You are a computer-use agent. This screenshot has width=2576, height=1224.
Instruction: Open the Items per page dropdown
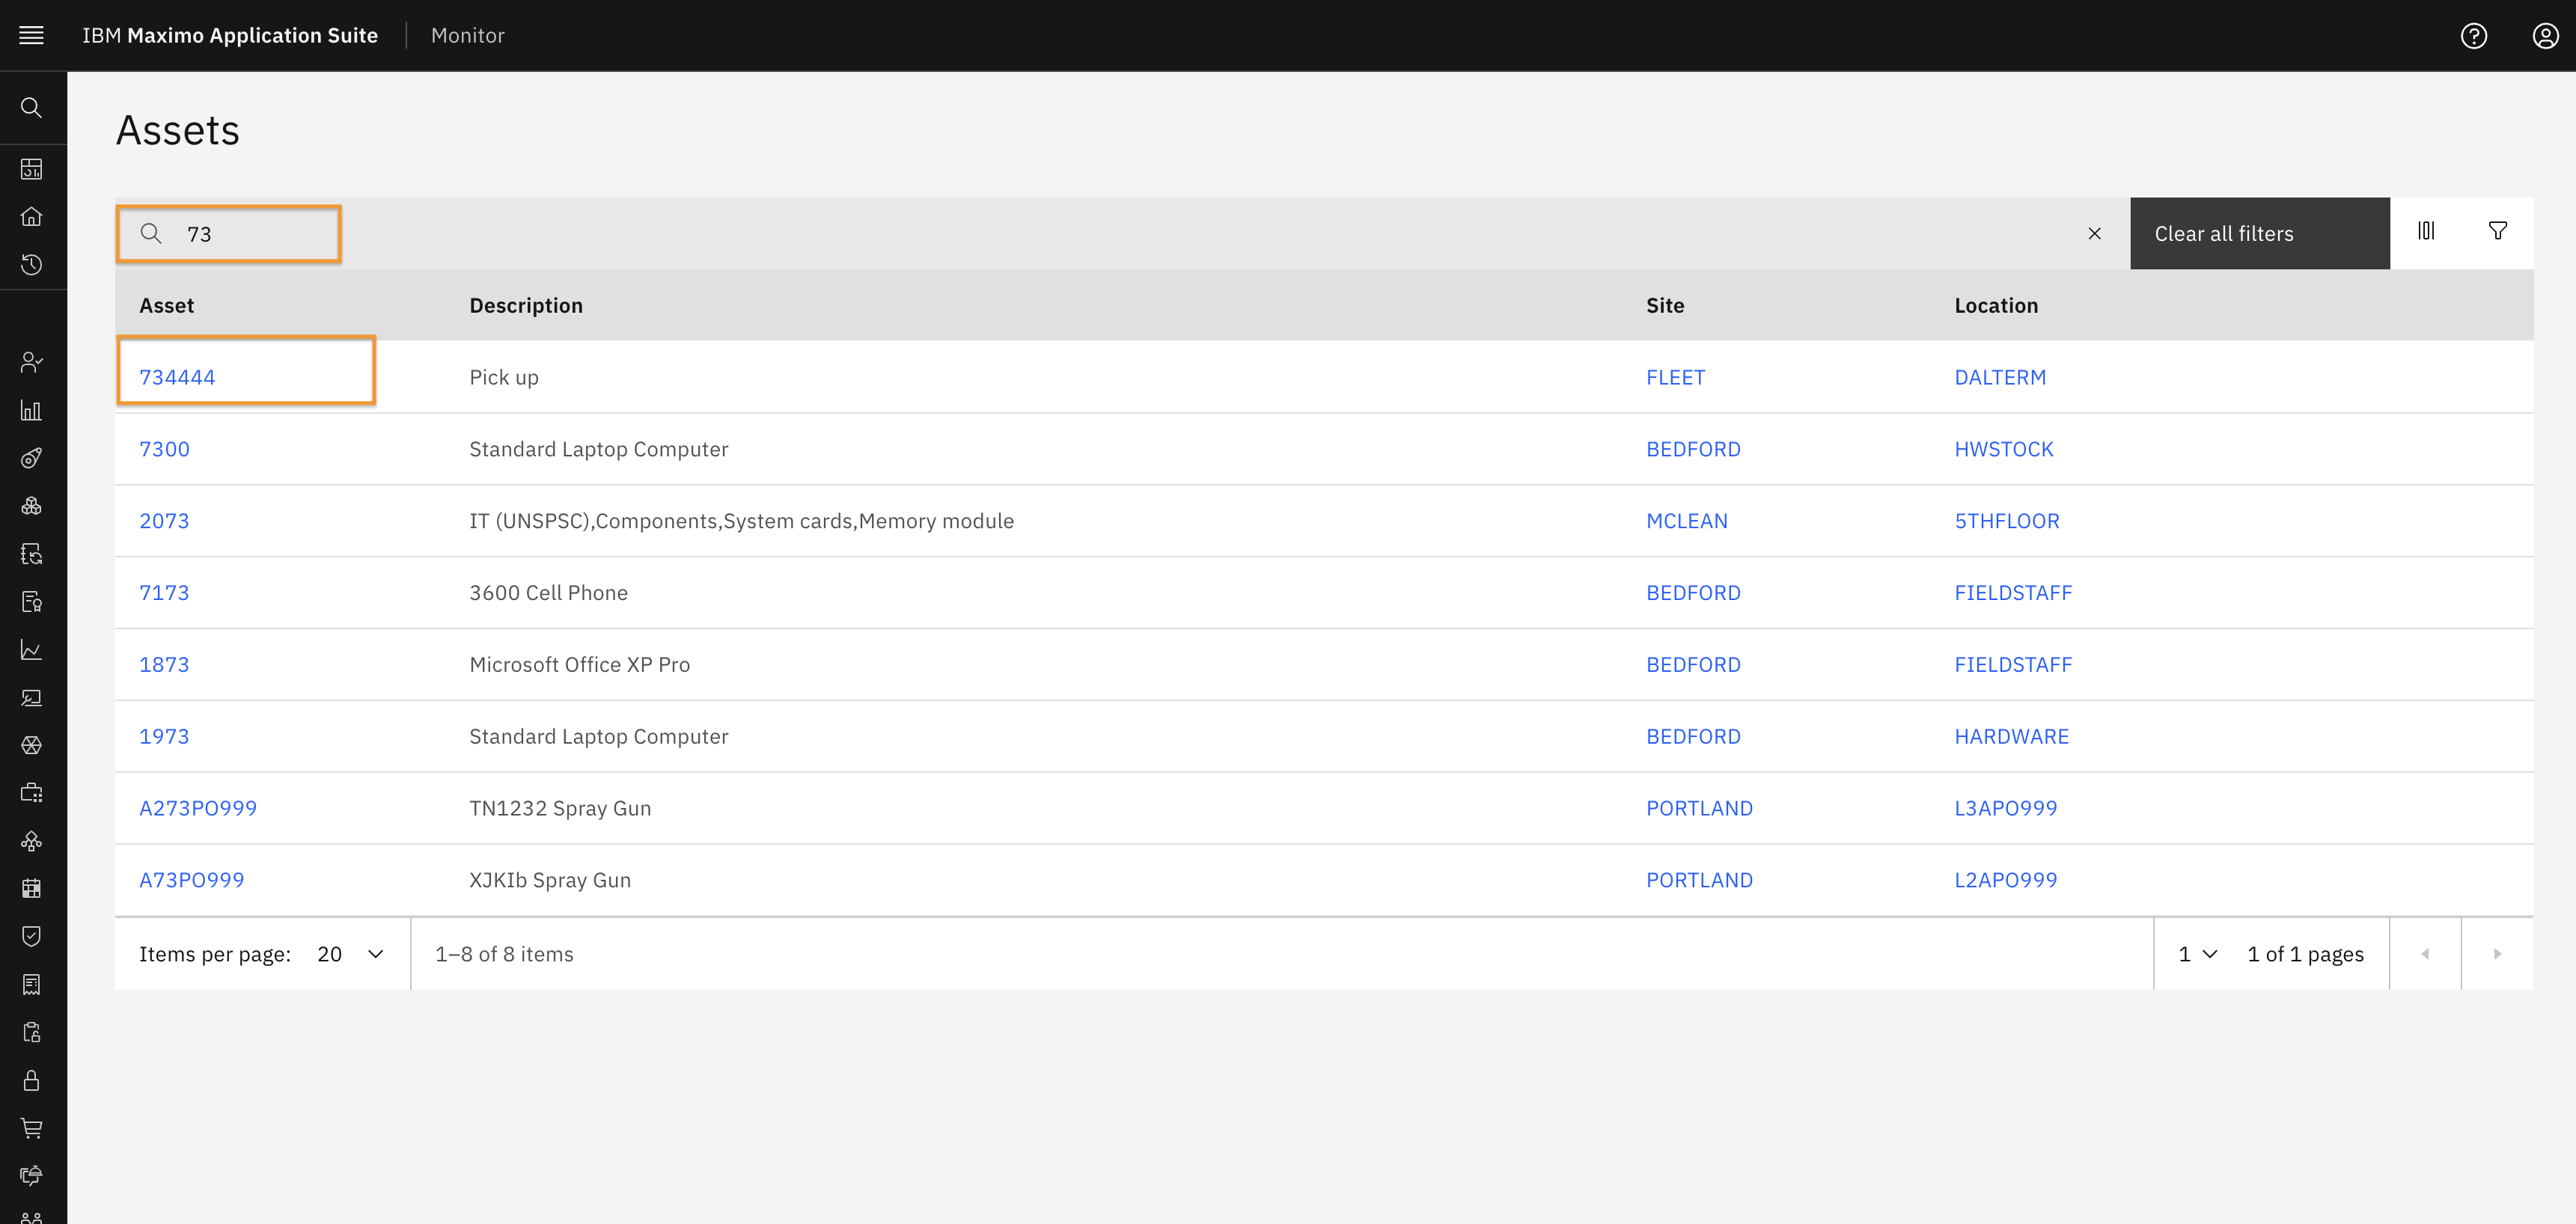pos(350,954)
